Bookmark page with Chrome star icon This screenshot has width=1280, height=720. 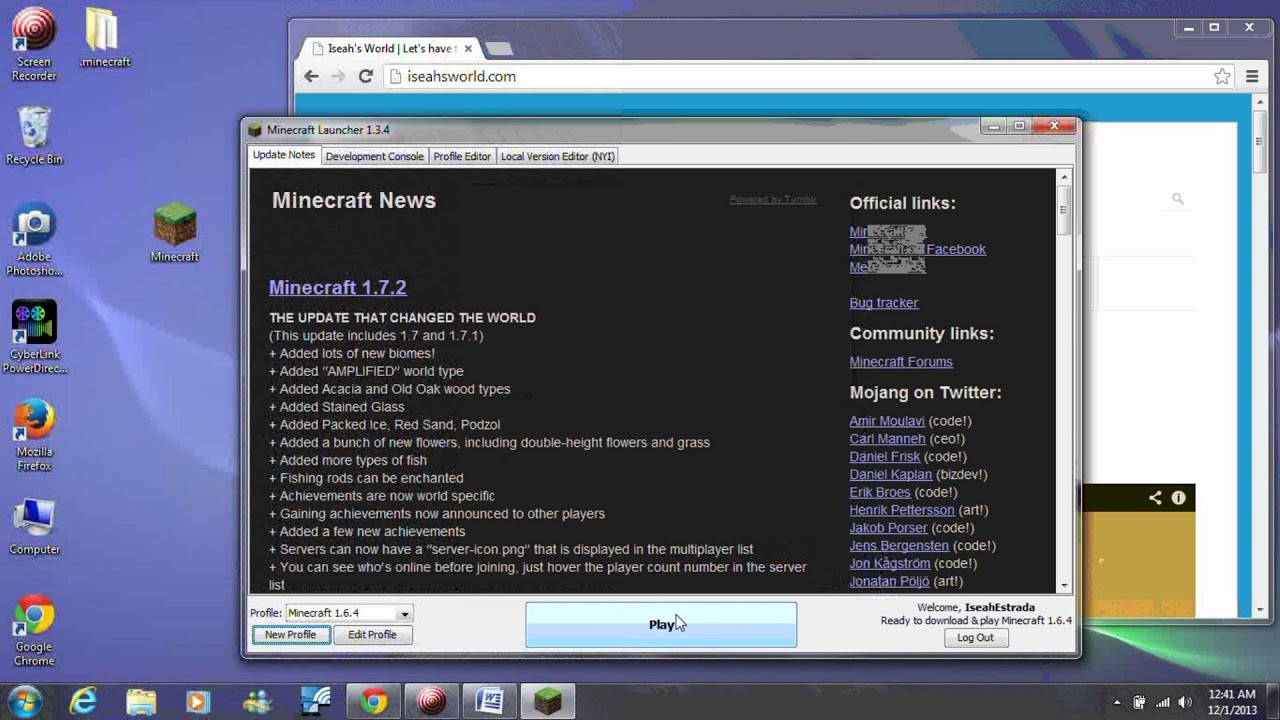tap(1221, 76)
